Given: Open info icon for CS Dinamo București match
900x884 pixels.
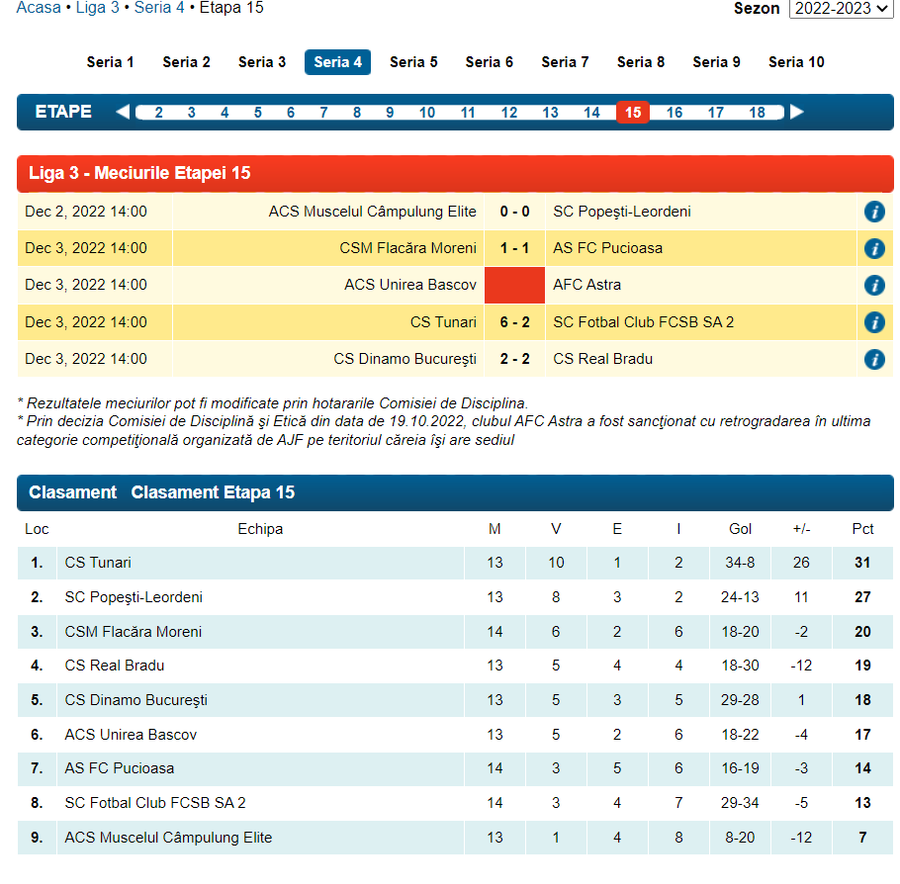Looking at the screenshot, I should click(874, 359).
